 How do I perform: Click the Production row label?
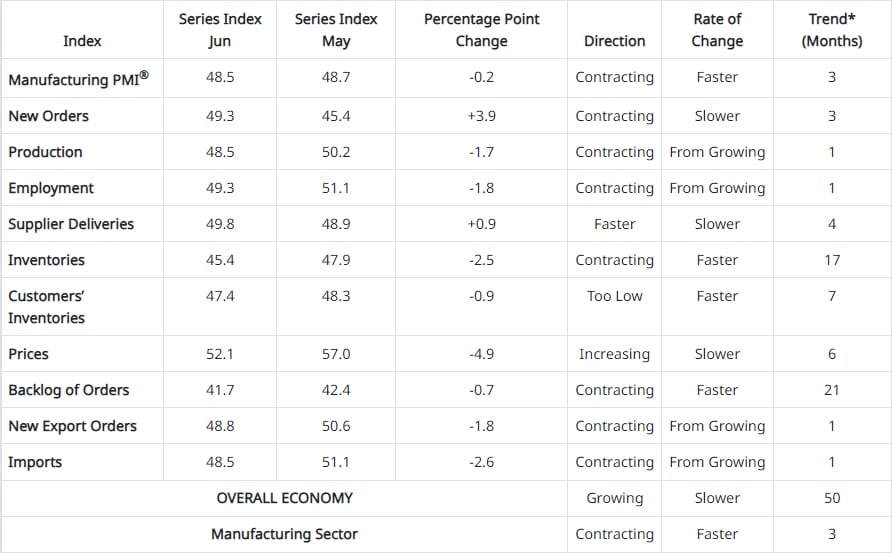[x=45, y=152]
